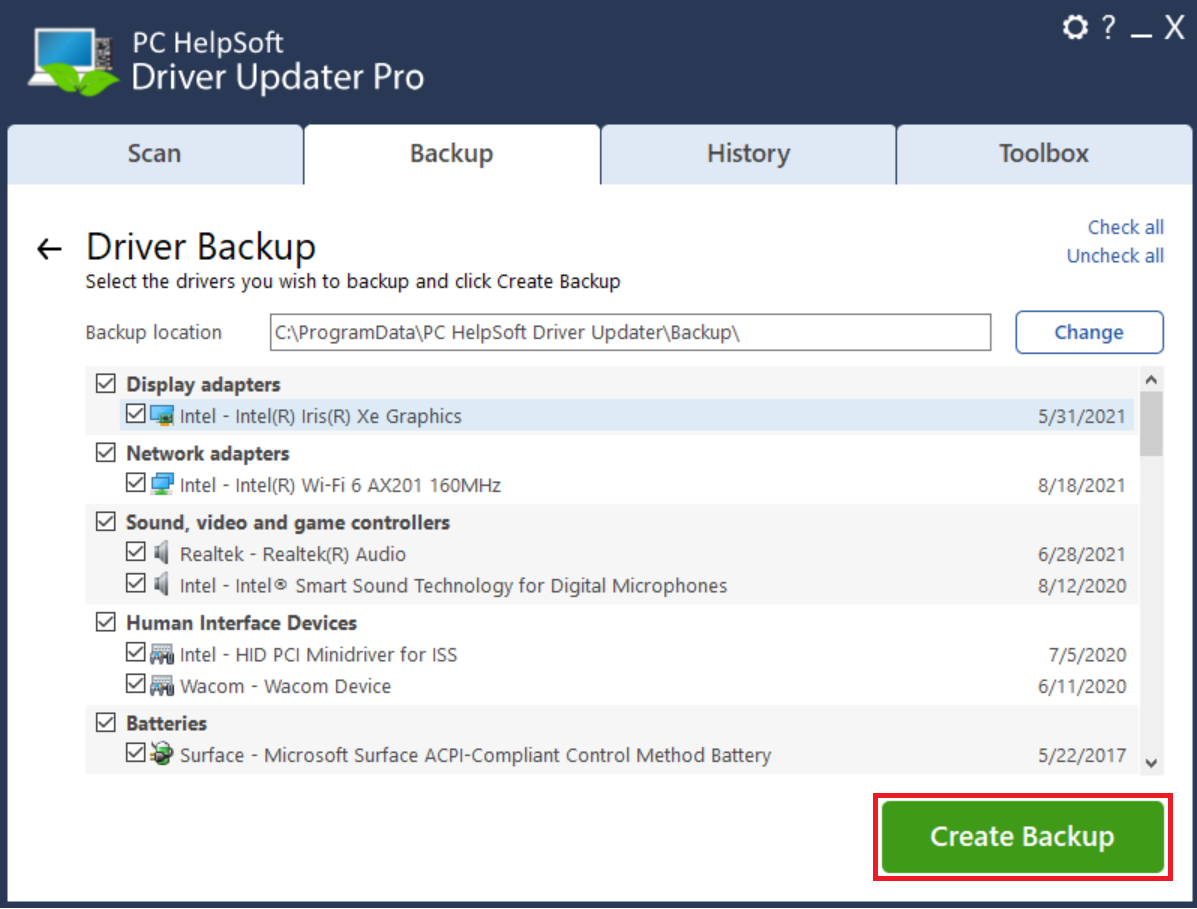Open help with the question mark icon

pos(1108,27)
